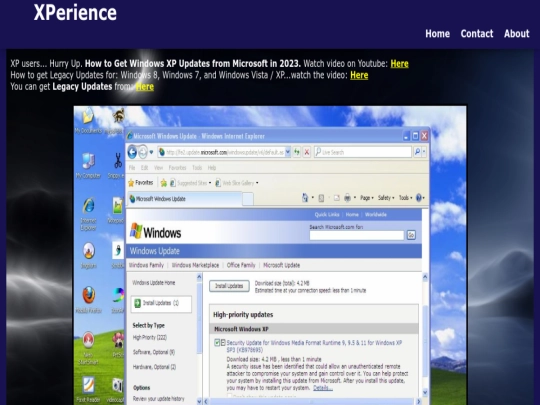This screenshot has width=540, height=405.
Task: Click Worldwide link in page header
Action: point(376,215)
